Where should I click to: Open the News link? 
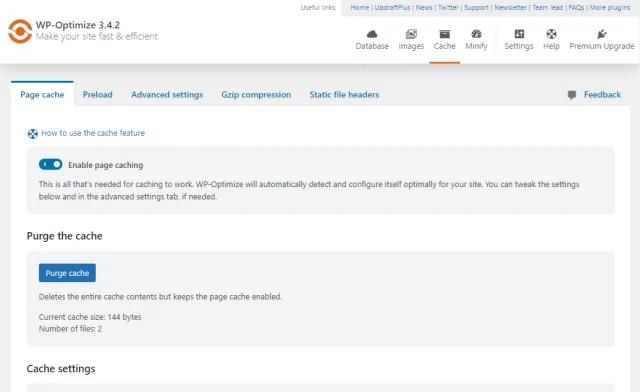(424, 7)
